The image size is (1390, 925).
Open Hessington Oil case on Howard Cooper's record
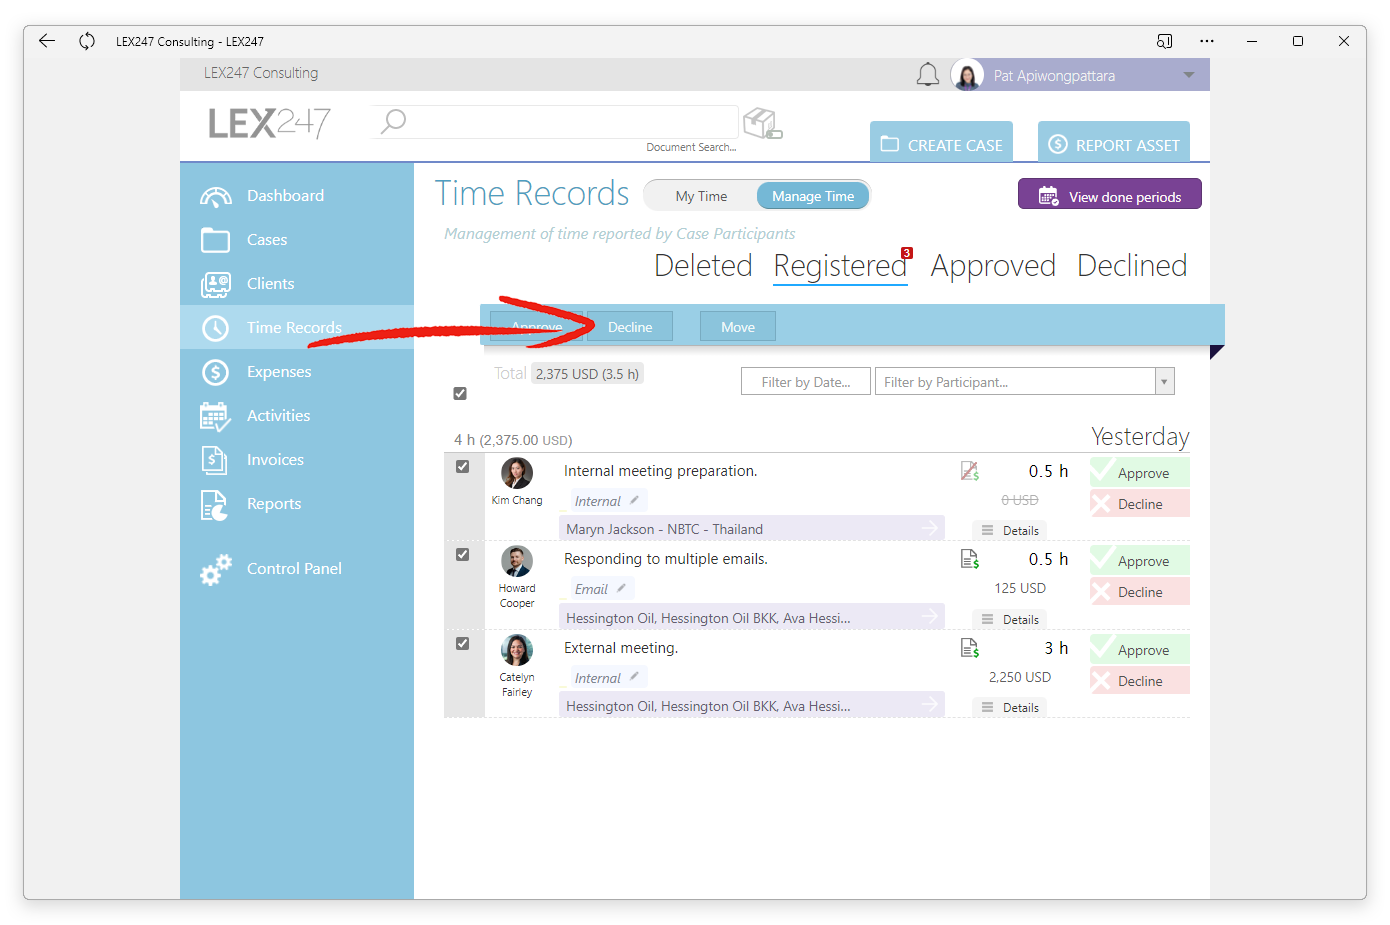pos(752,618)
